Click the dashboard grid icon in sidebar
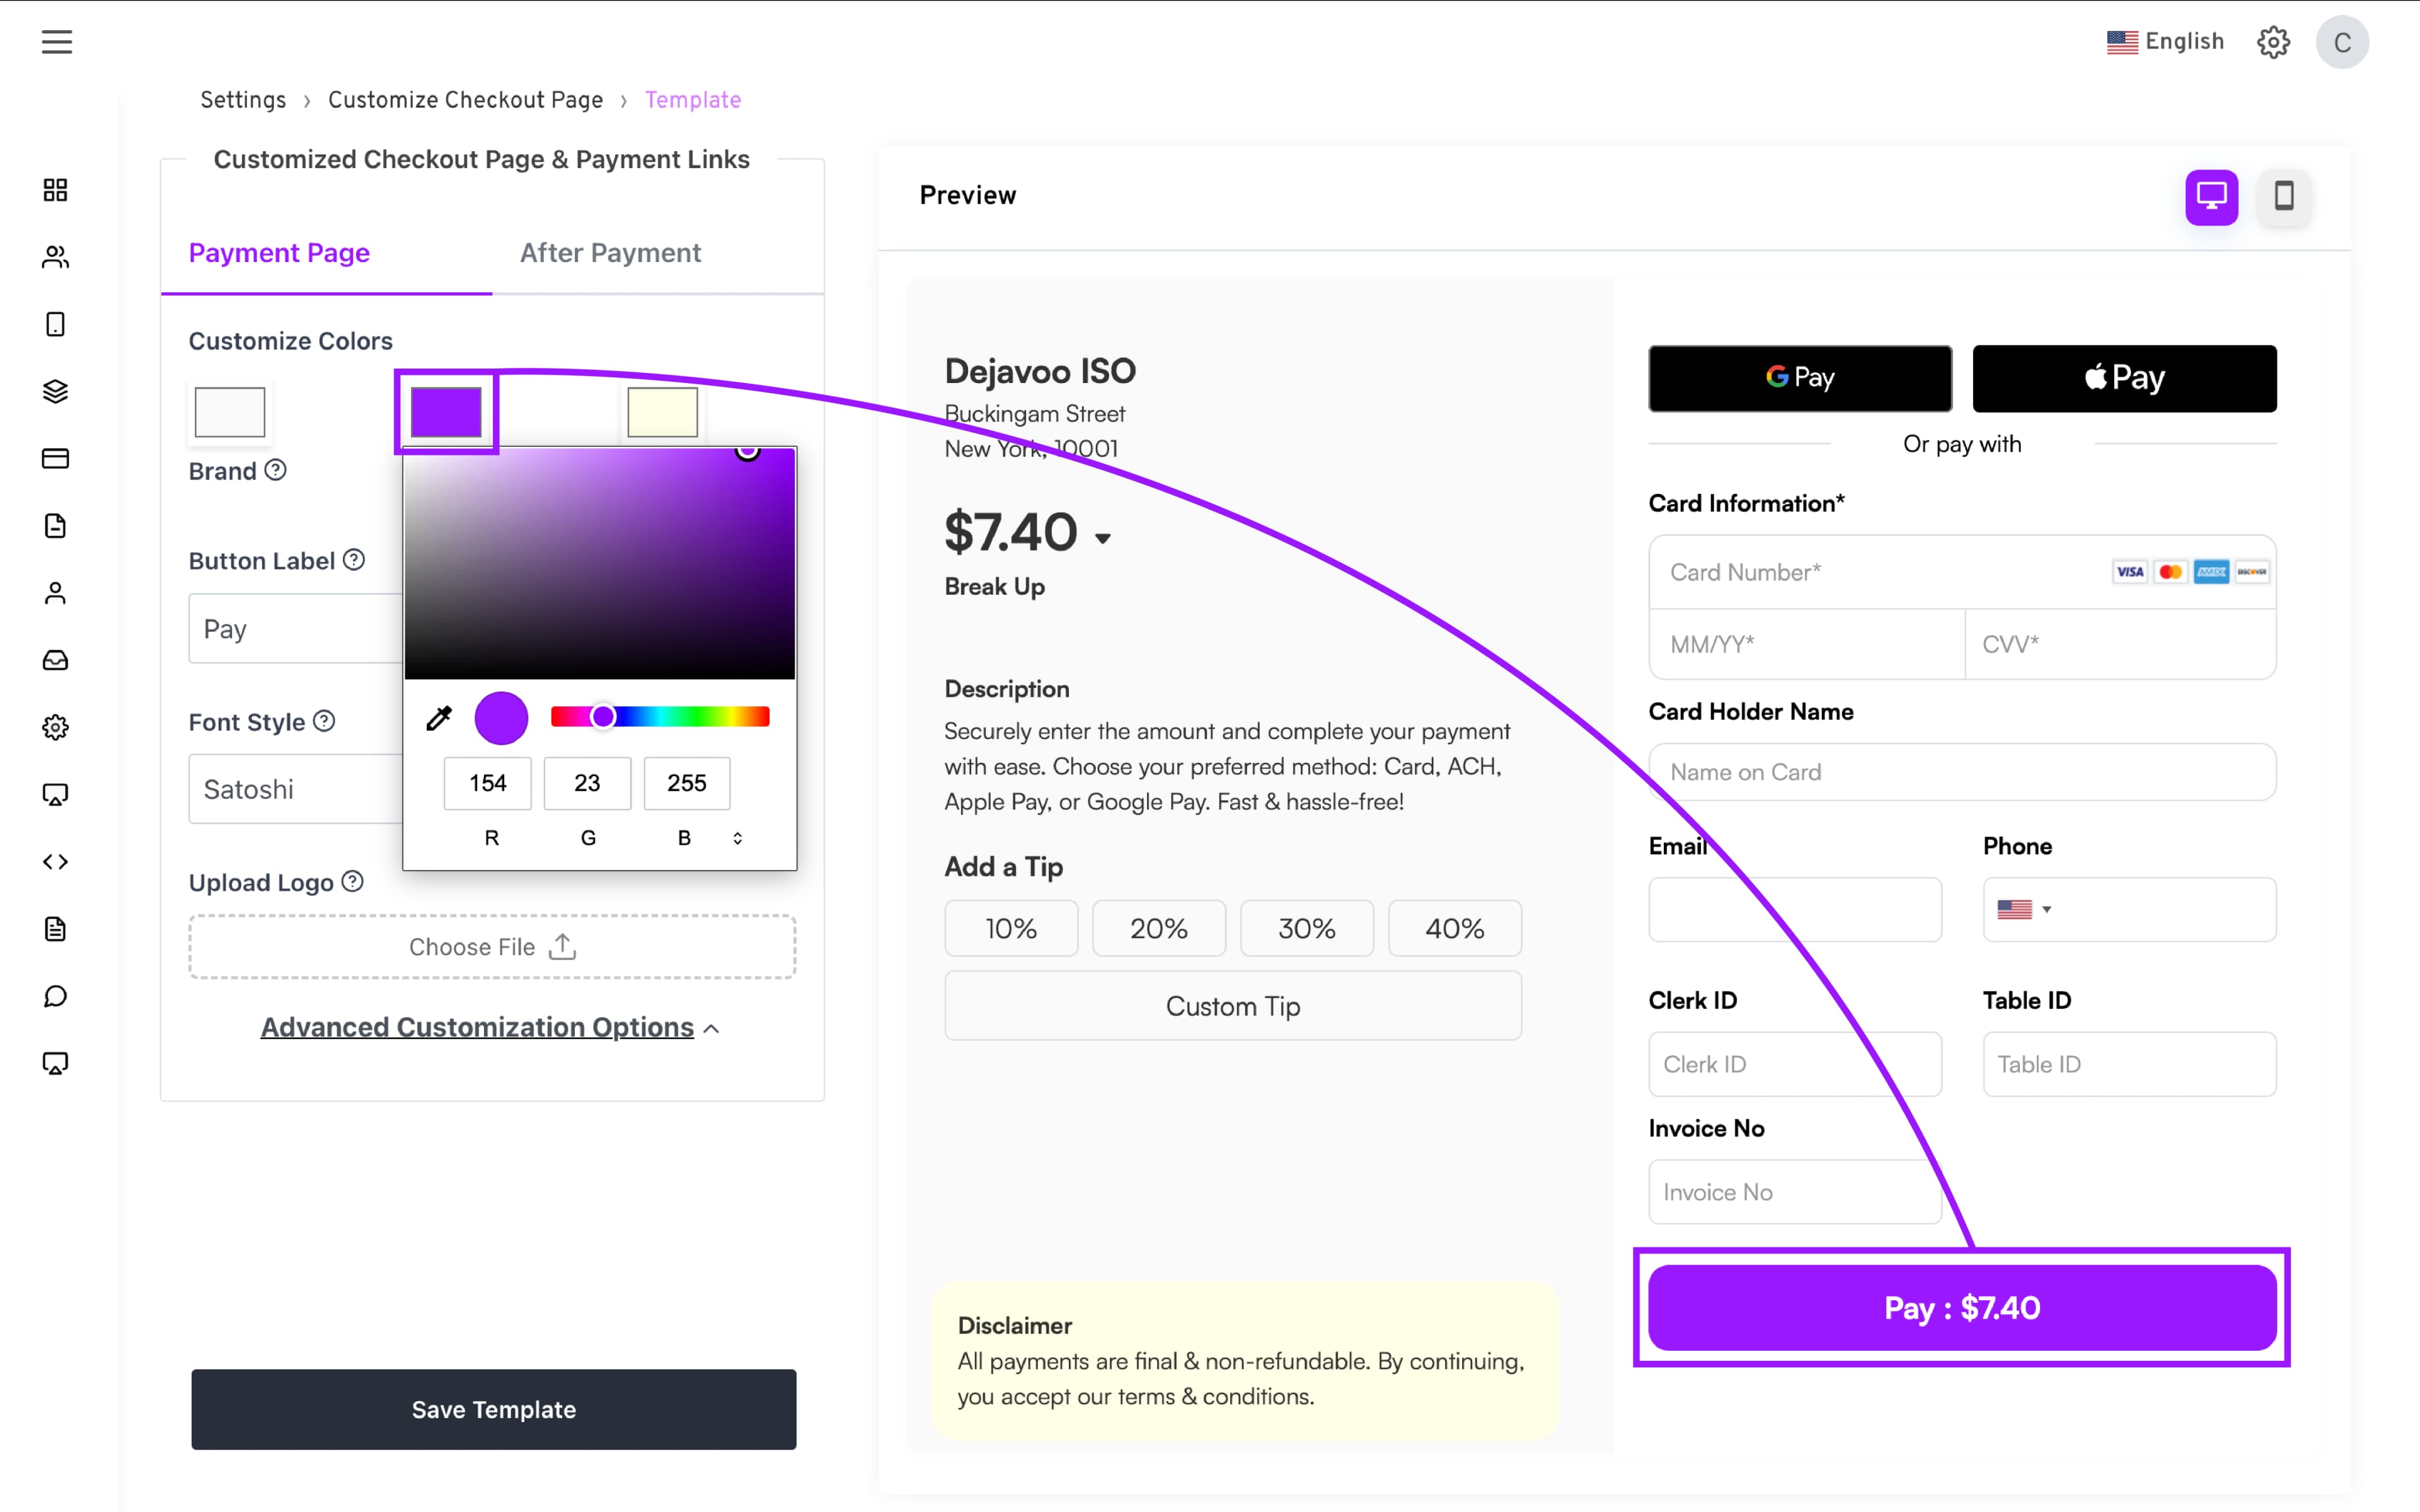 pos(56,190)
